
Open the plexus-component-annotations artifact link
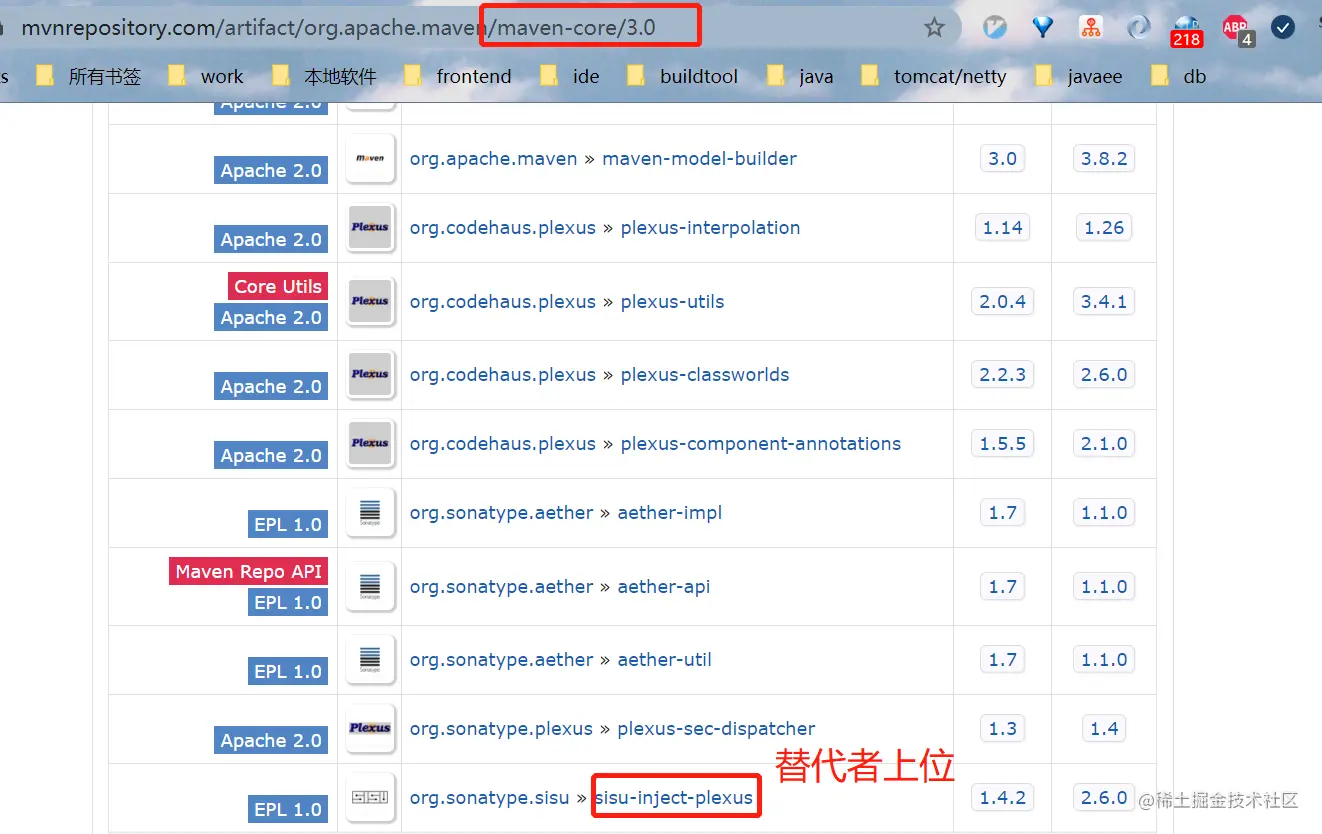coord(761,443)
